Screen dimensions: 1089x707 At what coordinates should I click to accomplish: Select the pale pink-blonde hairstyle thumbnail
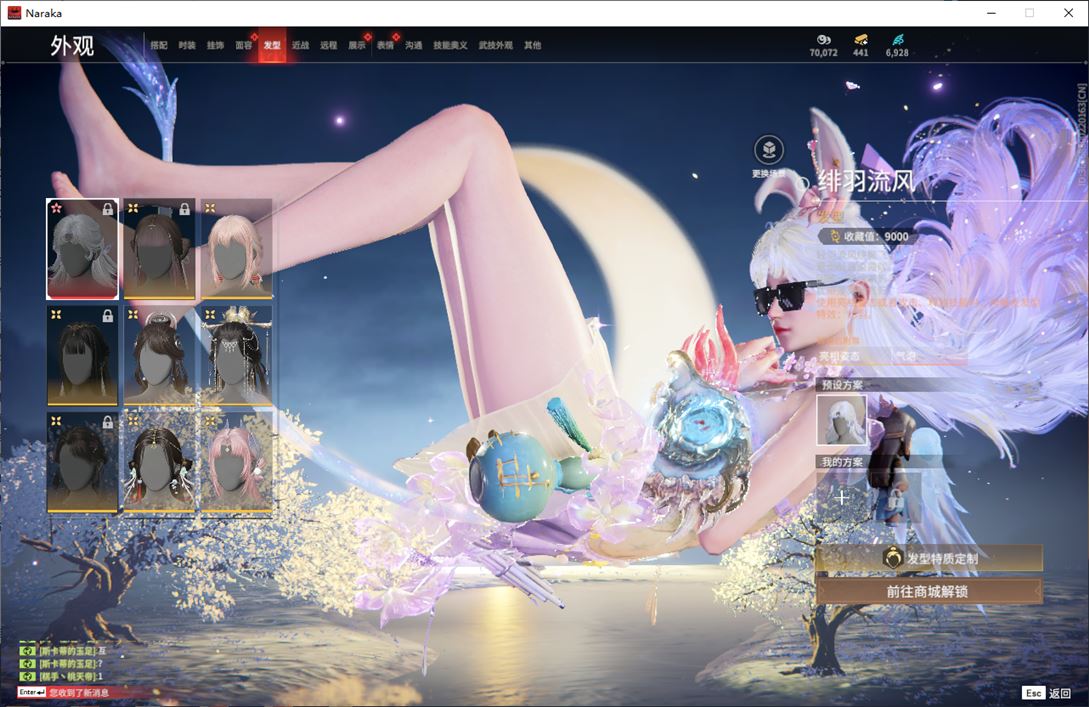coord(237,249)
